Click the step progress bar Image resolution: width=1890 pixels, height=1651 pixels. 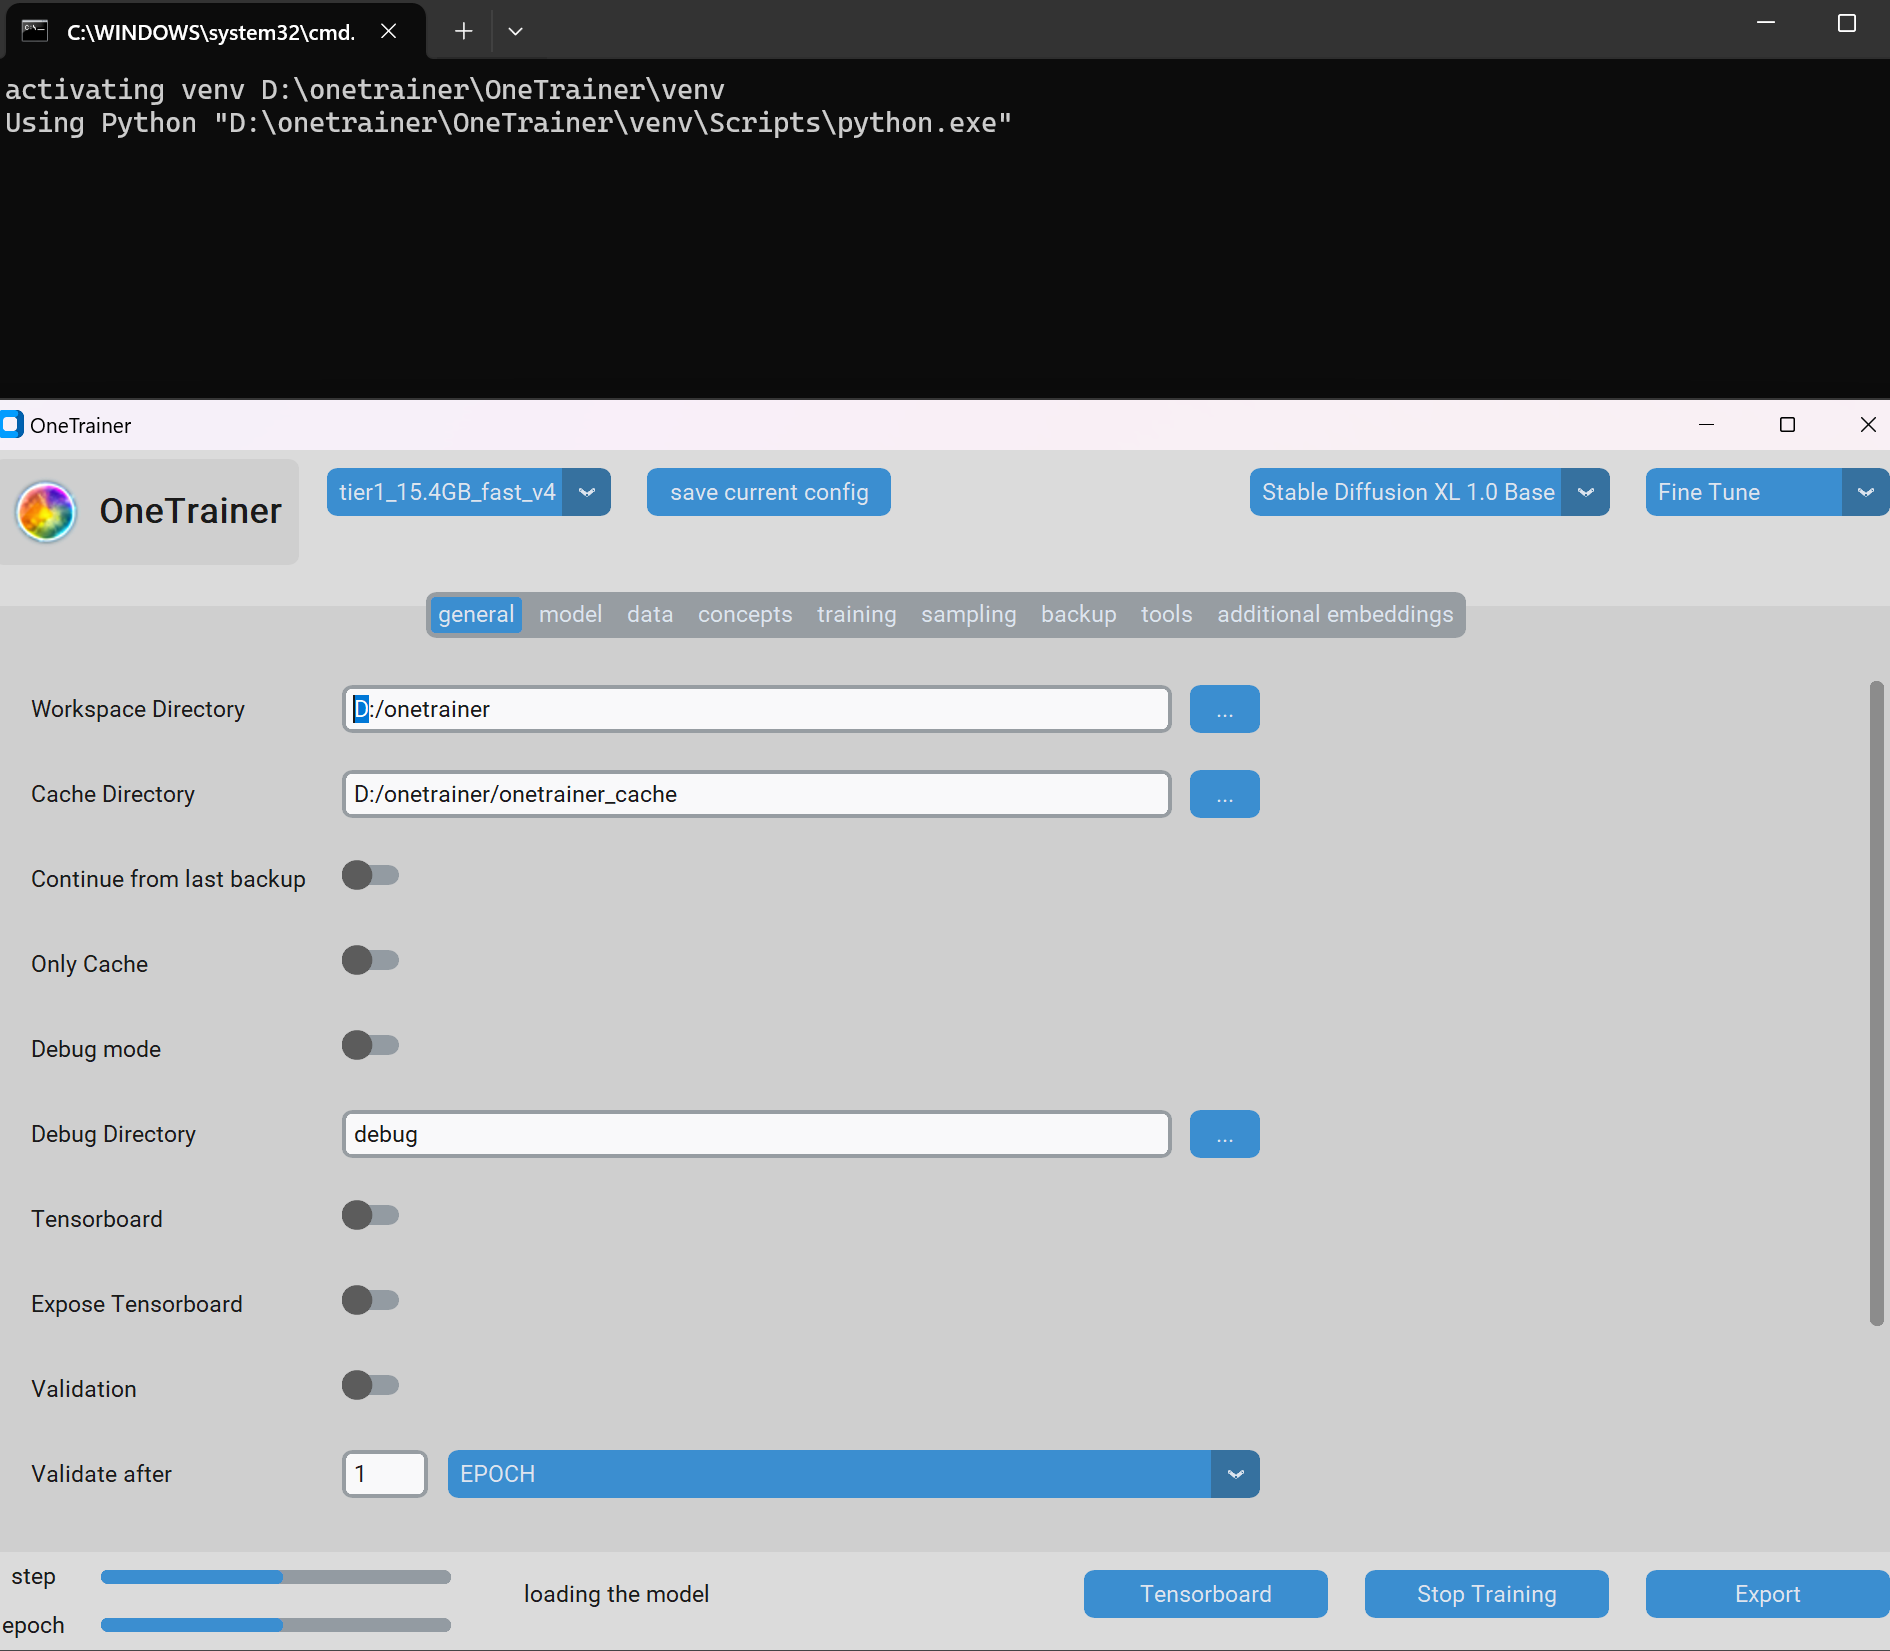276,1577
